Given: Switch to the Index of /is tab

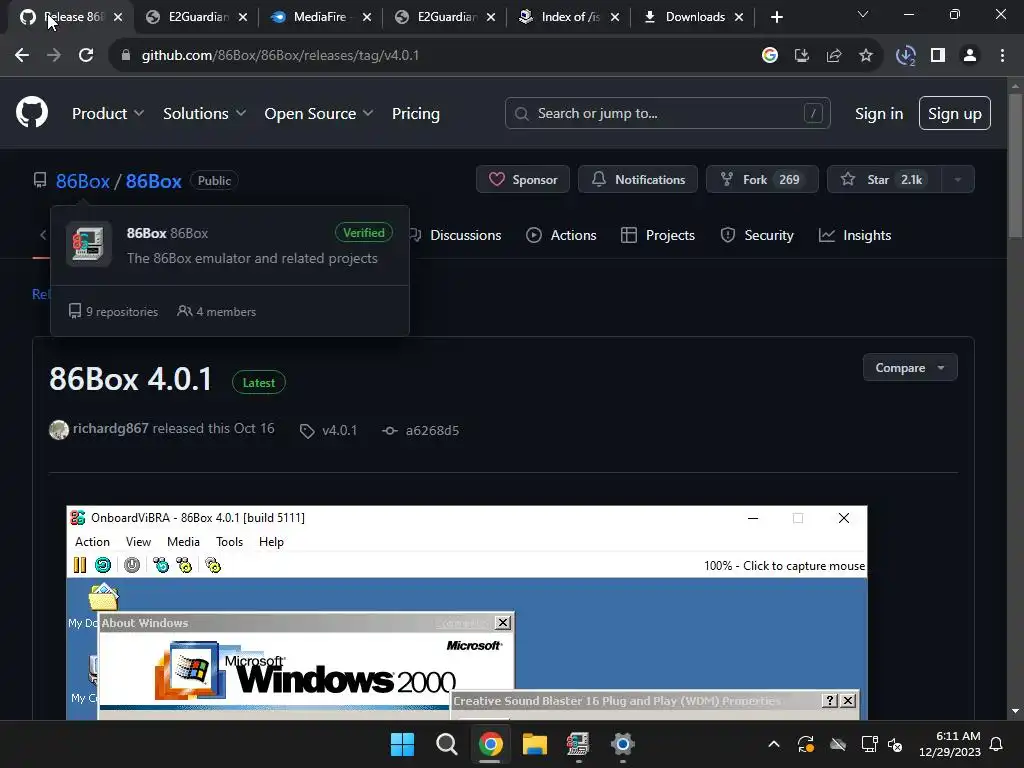Looking at the screenshot, I should 570,17.
